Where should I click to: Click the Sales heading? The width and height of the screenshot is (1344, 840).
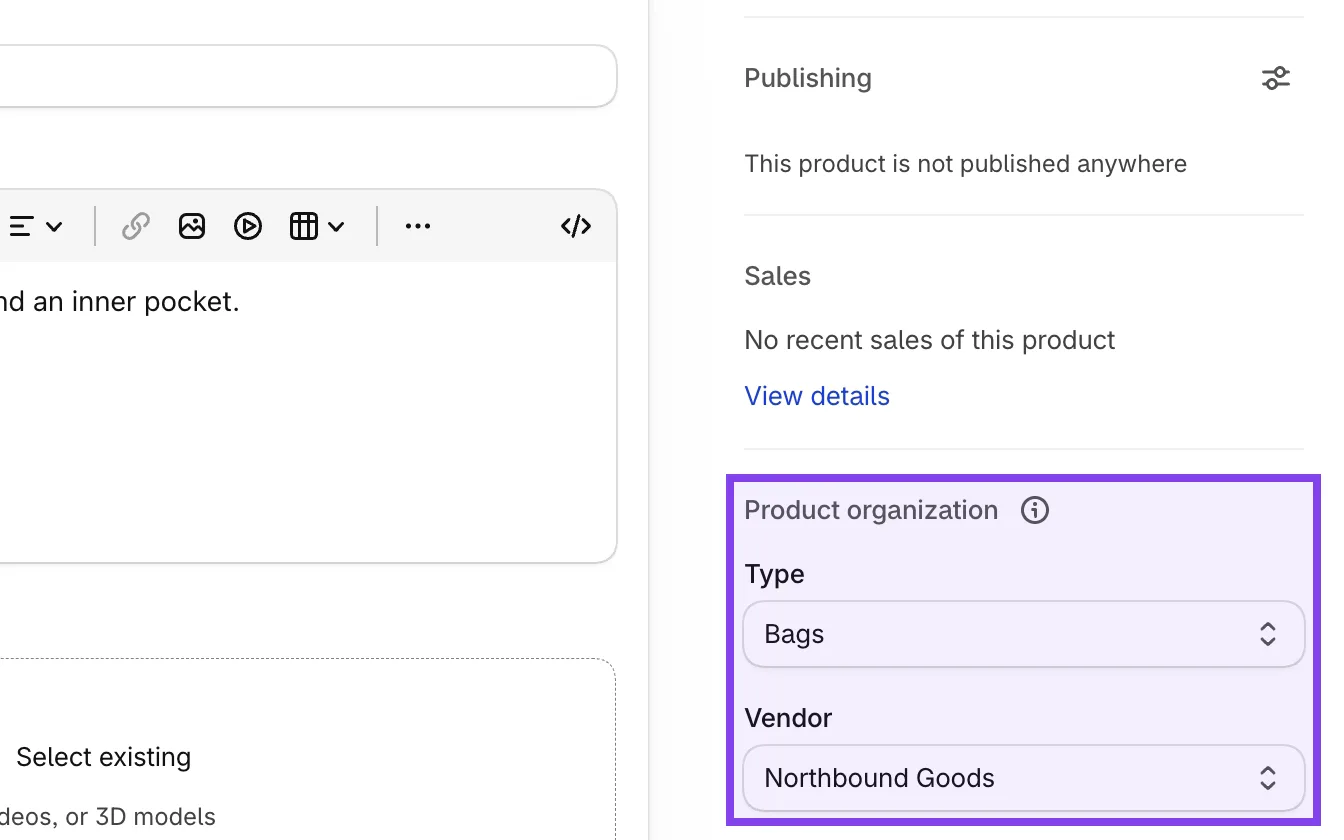click(x=777, y=276)
